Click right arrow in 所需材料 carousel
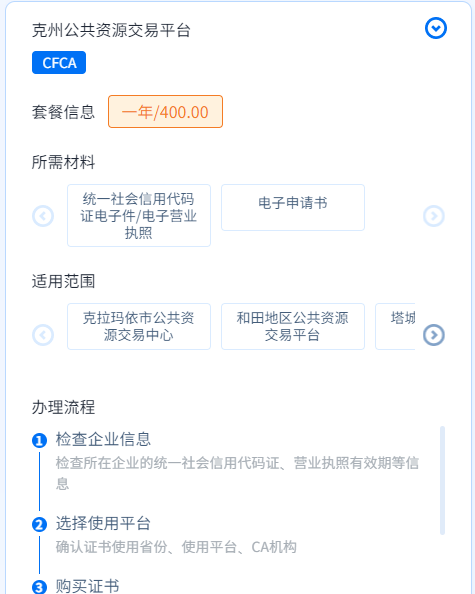Screen dimensions: 475x594 click(x=434, y=216)
